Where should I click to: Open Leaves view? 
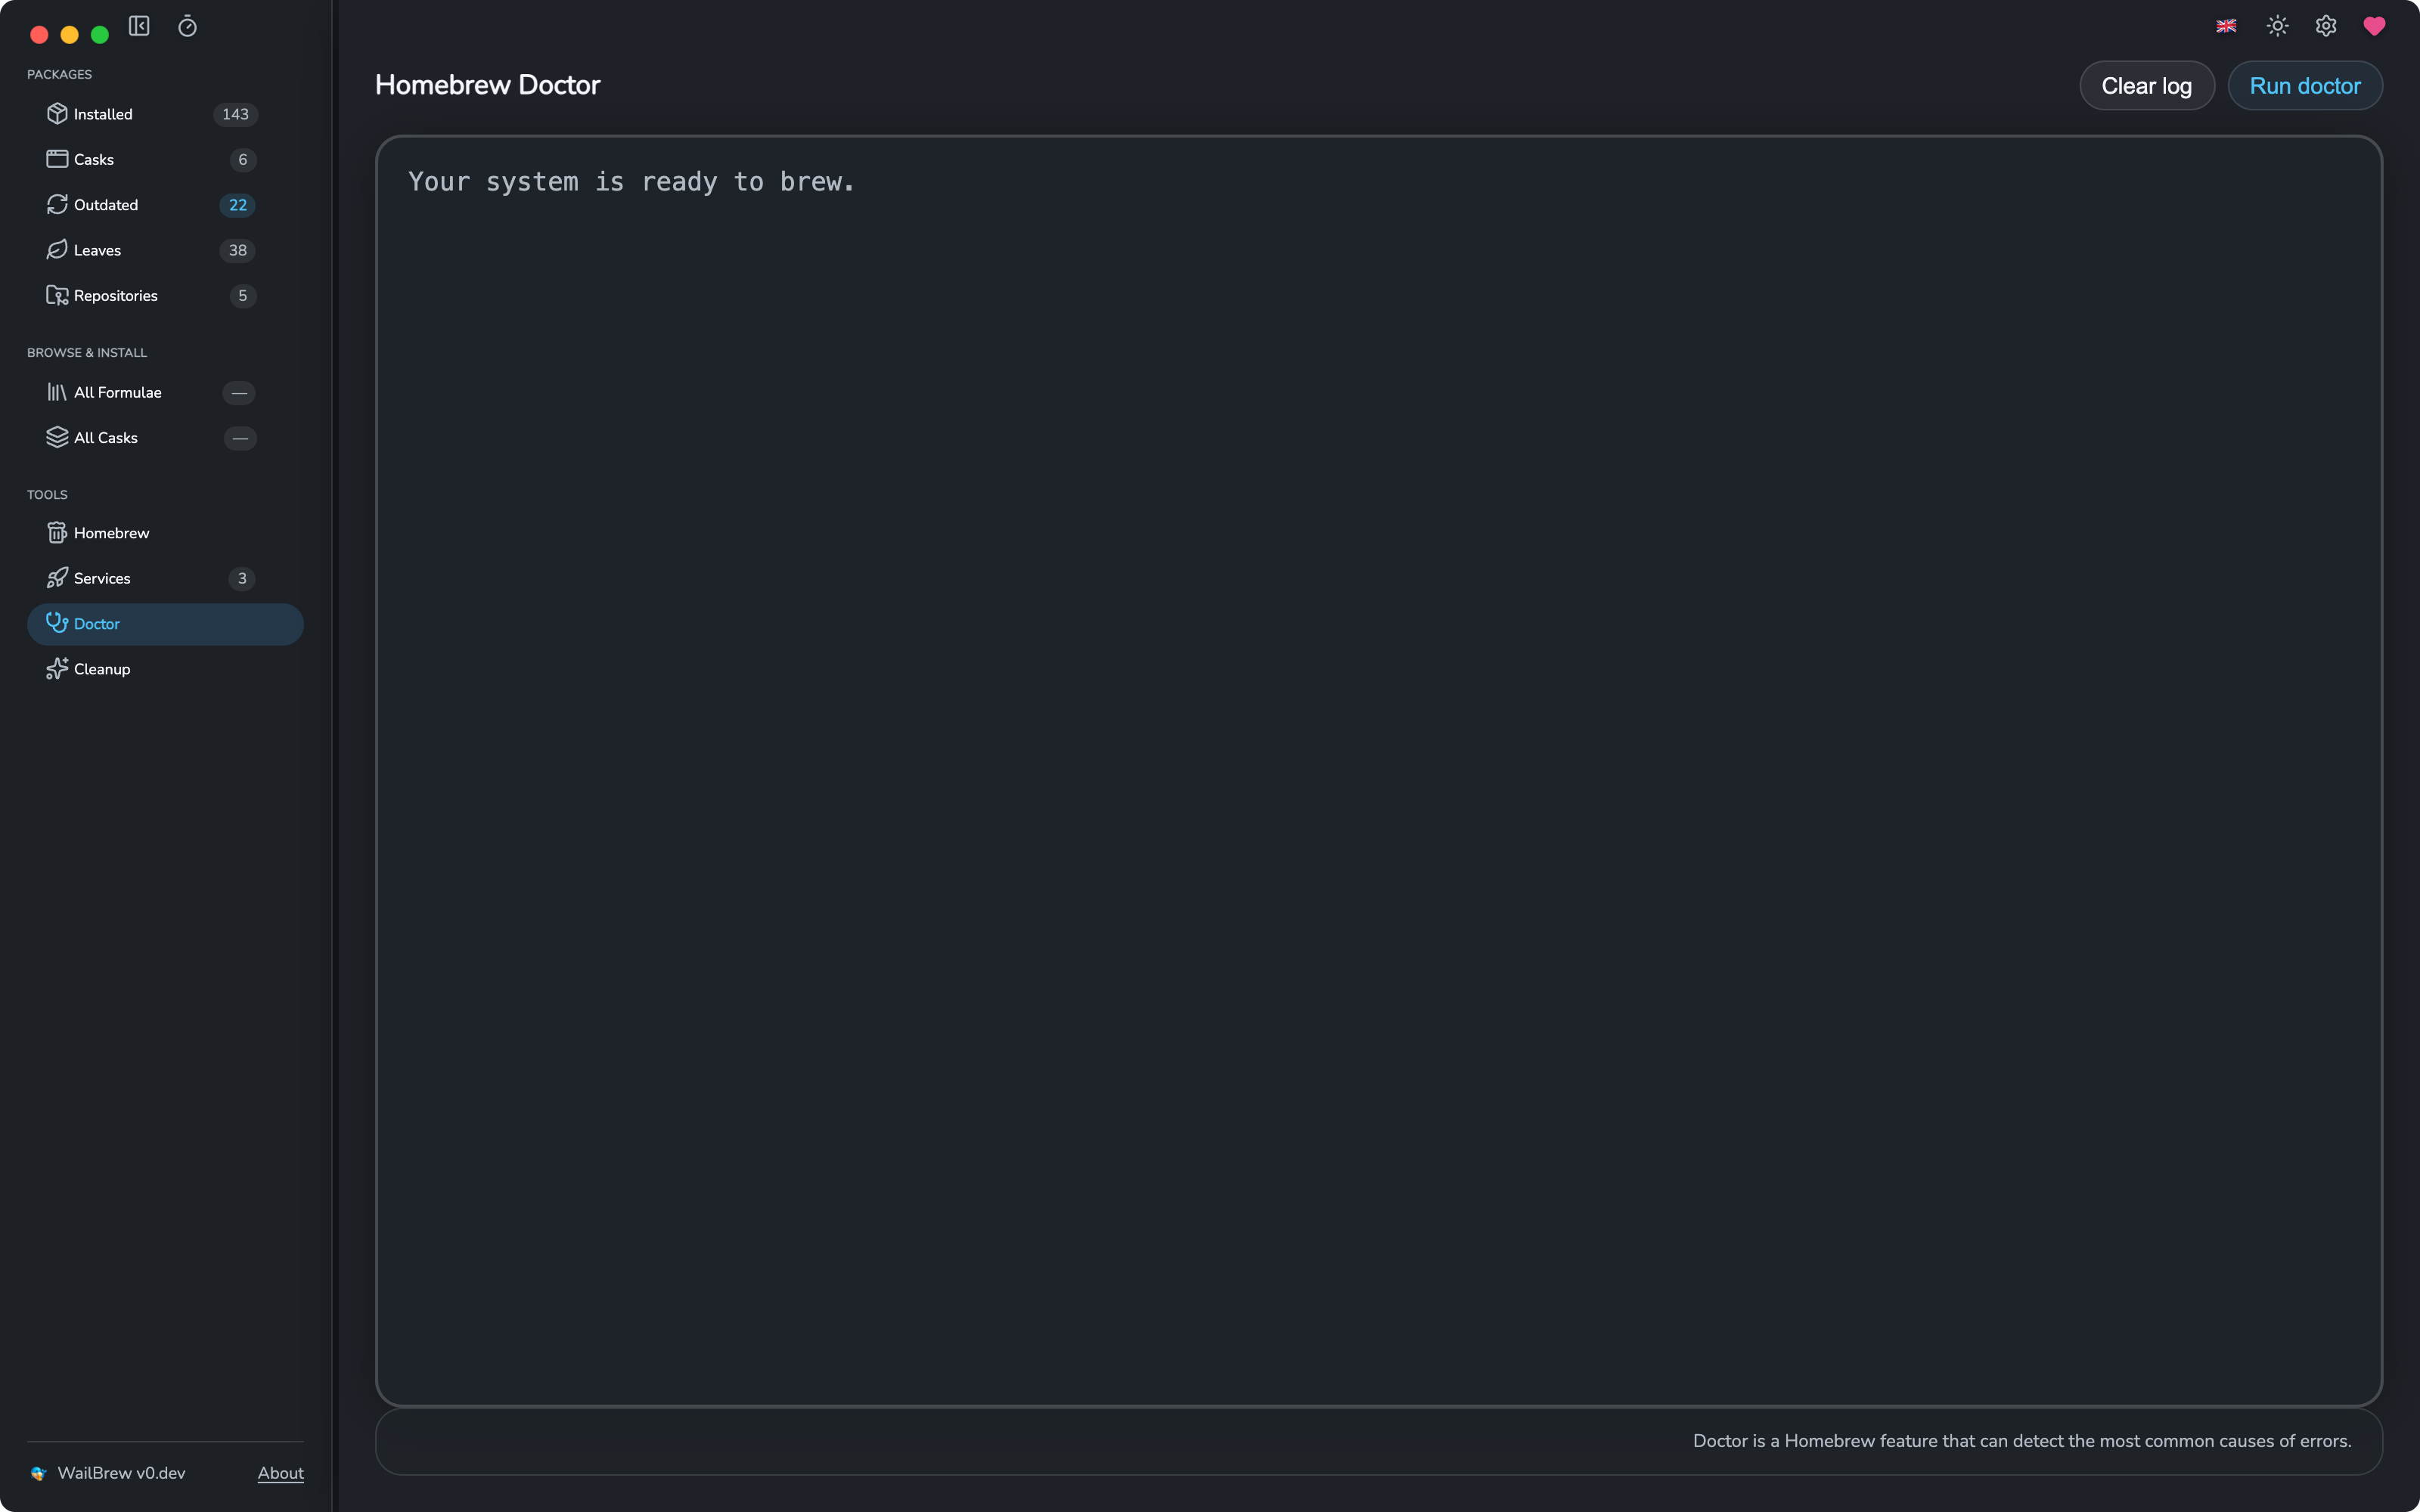[x=165, y=250]
